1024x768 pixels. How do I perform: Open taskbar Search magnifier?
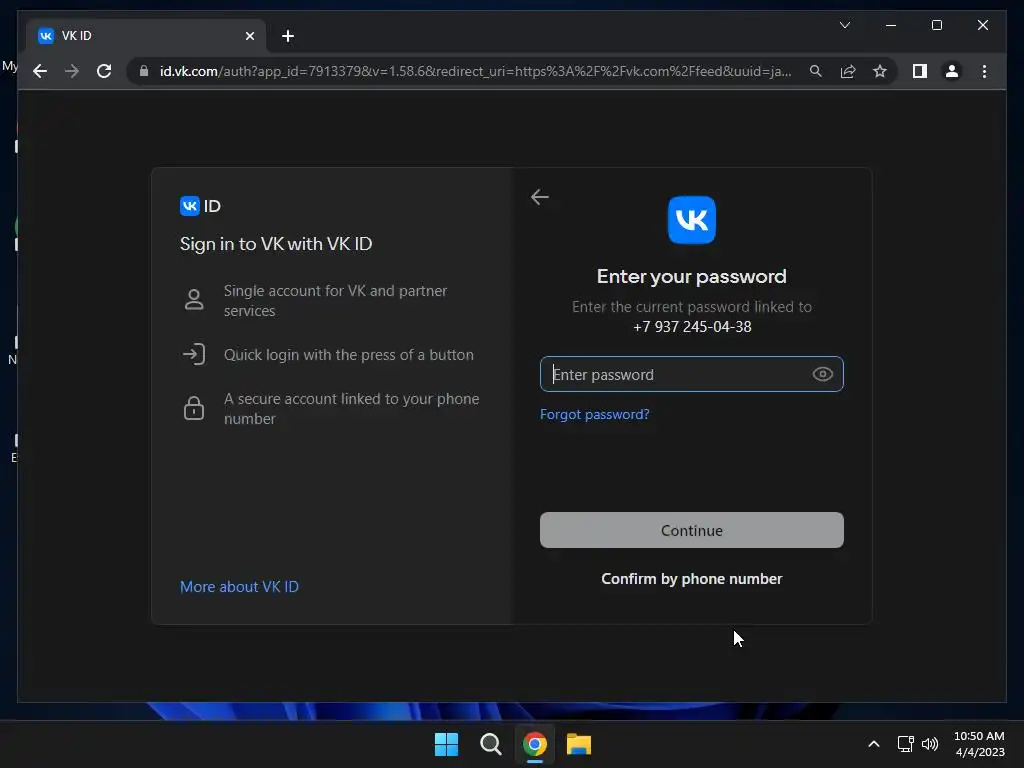pos(490,744)
